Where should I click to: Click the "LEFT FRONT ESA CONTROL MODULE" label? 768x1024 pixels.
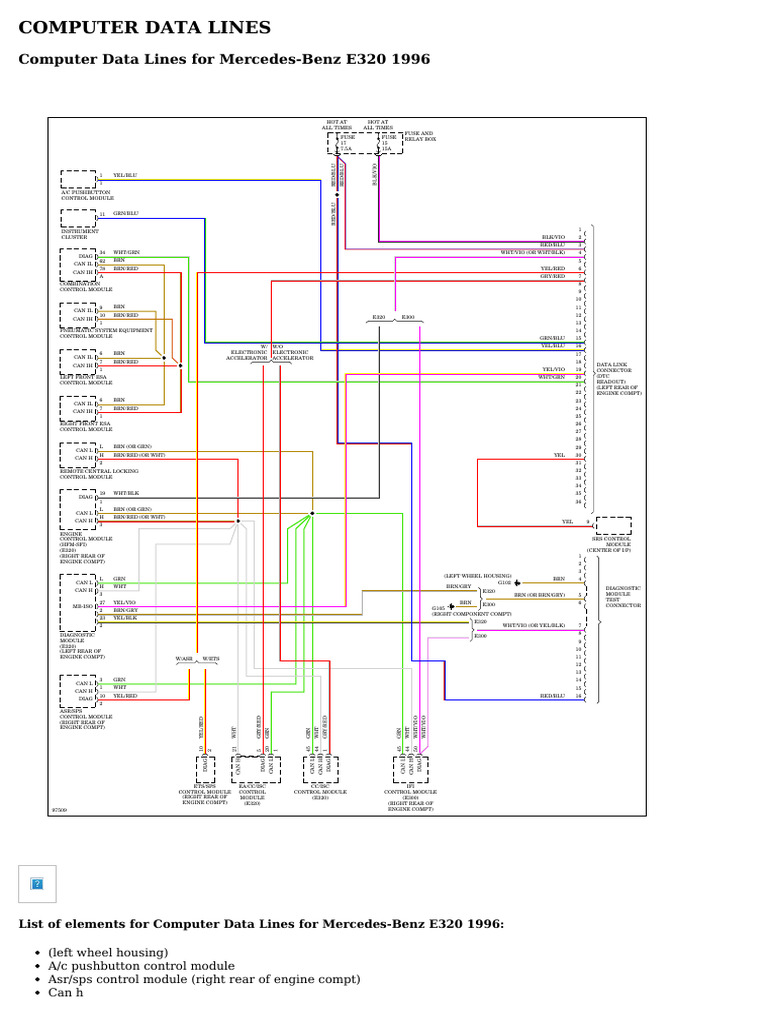[86, 379]
